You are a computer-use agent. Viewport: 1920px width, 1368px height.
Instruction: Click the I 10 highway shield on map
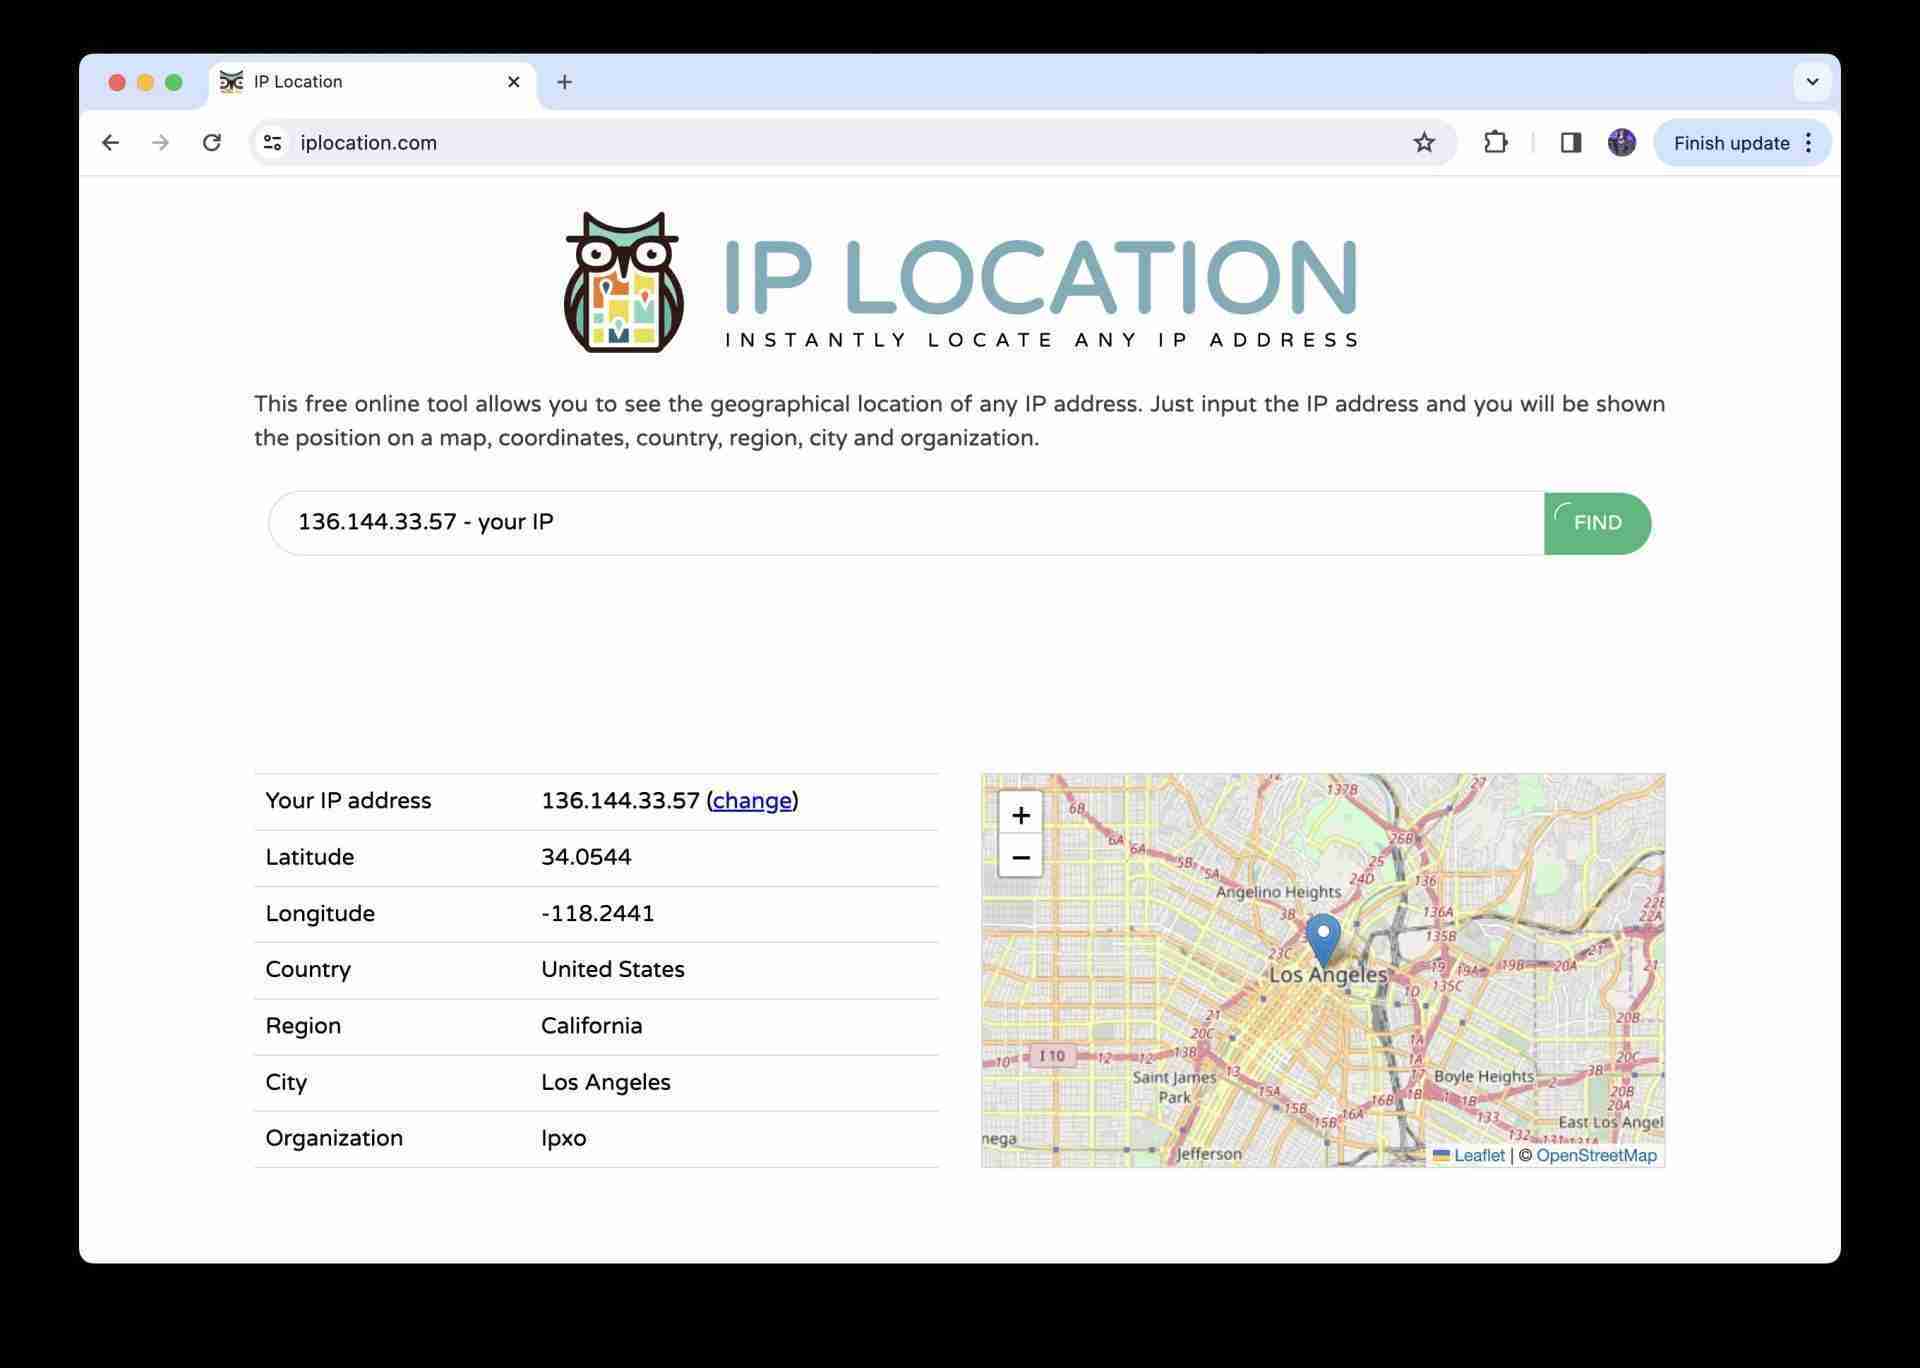coord(1052,1056)
